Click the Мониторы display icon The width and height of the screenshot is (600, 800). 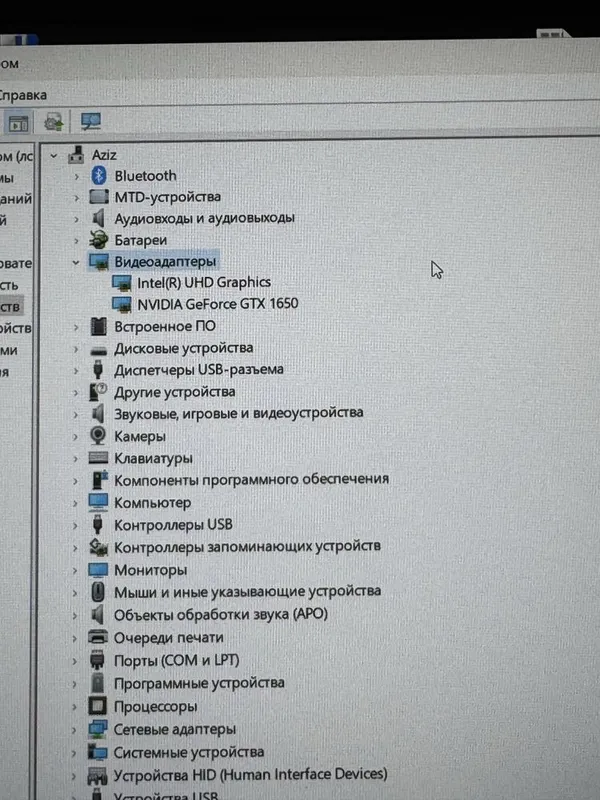click(x=98, y=570)
